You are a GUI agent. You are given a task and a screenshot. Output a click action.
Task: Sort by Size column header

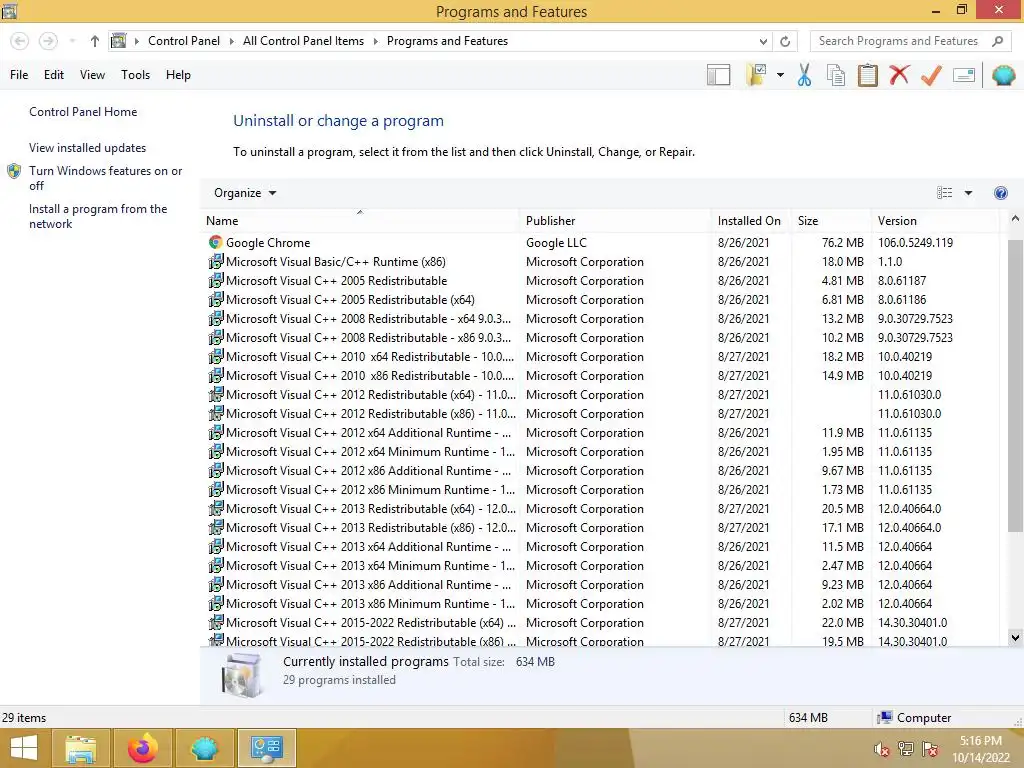coord(831,221)
